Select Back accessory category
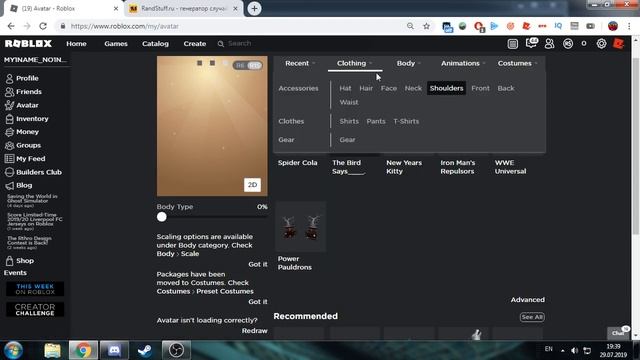 click(x=506, y=88)
